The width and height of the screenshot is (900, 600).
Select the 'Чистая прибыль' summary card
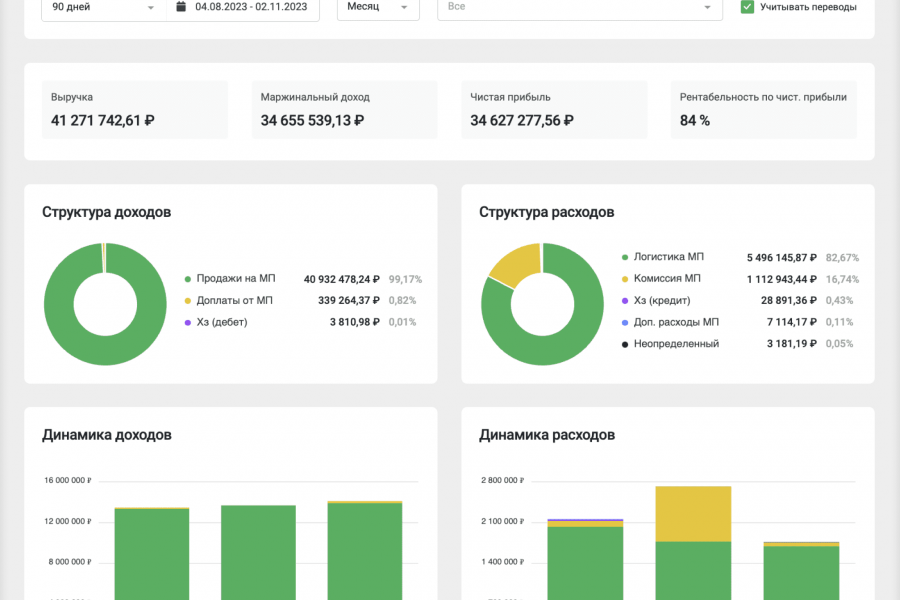[x=554, y=110]
